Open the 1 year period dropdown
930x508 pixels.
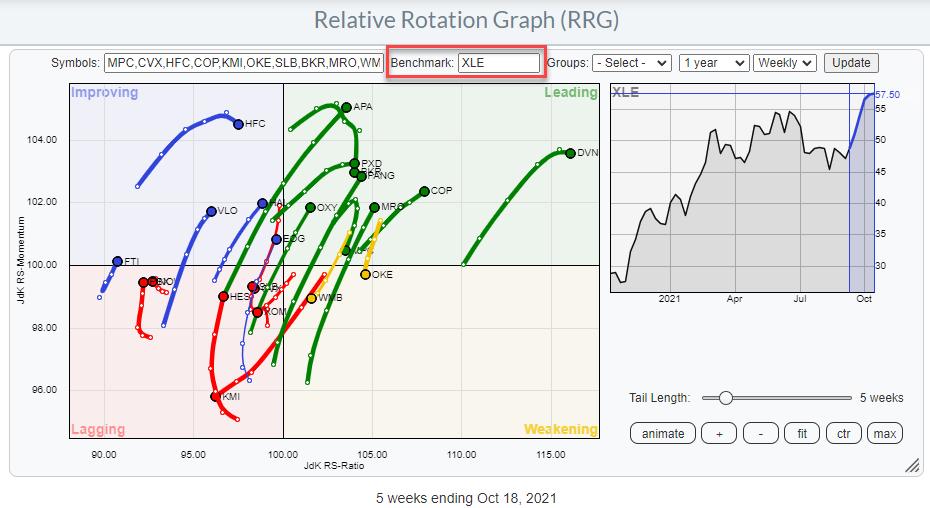coord(713,63)
